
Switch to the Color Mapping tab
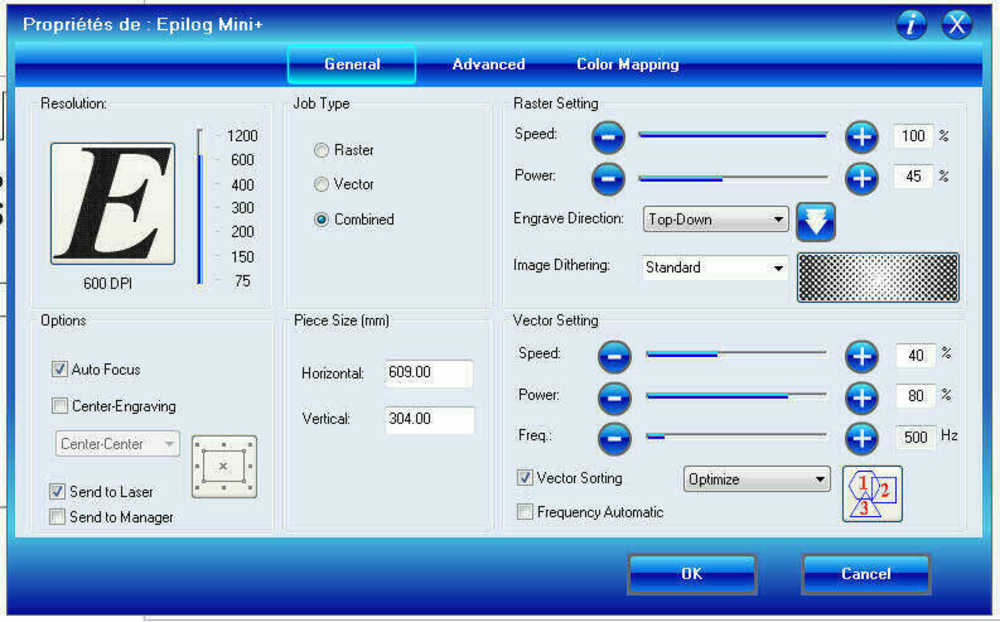628,64
